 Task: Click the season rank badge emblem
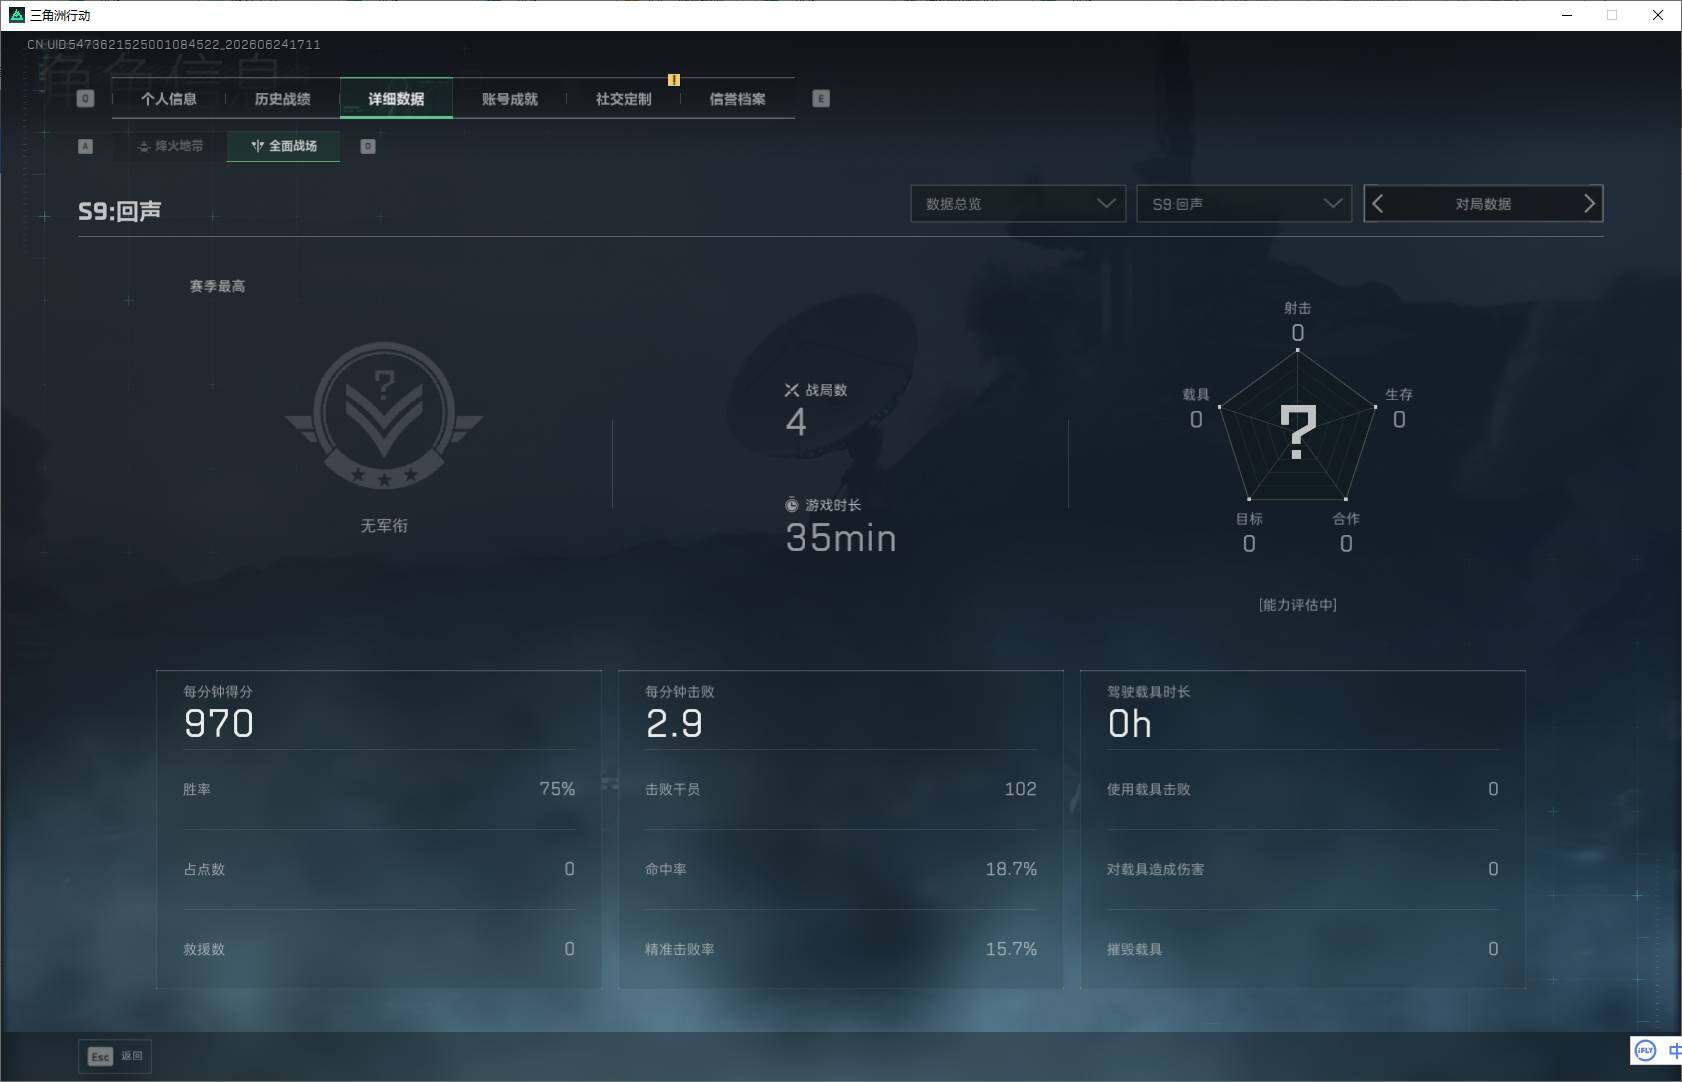(384, 416)
